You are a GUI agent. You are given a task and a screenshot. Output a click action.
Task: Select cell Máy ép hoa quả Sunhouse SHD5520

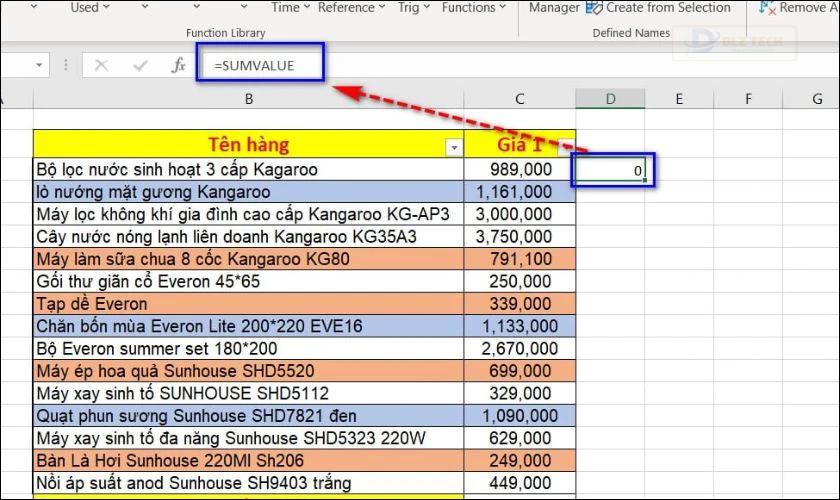pyautogui.click(x=249, y=371)
